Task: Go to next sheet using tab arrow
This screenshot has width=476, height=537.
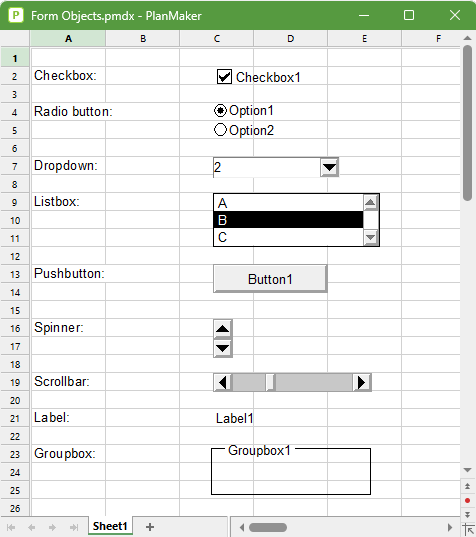Action: pos(52,527)
